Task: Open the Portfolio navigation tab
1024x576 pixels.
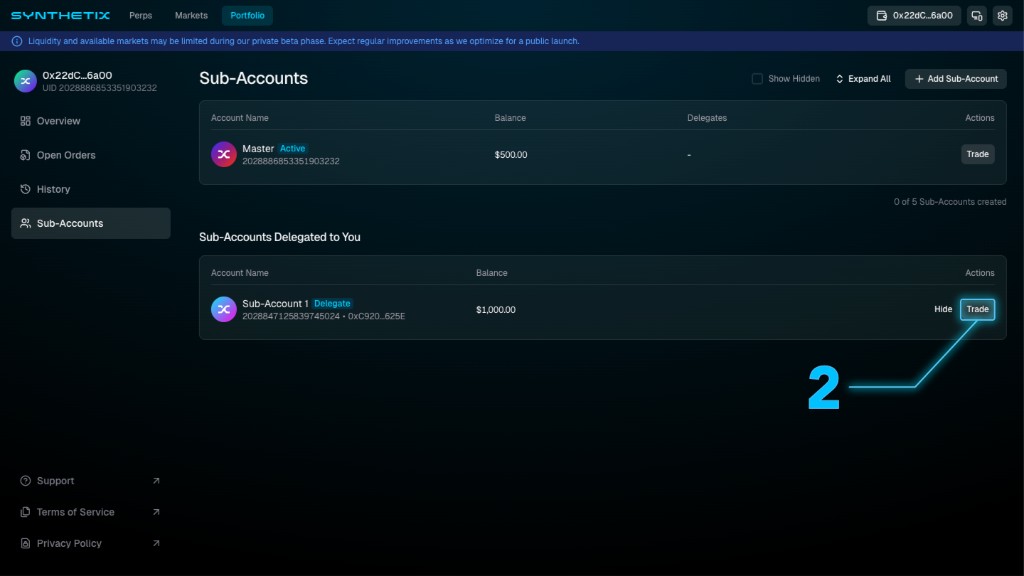Action: [x=246, y=15]
